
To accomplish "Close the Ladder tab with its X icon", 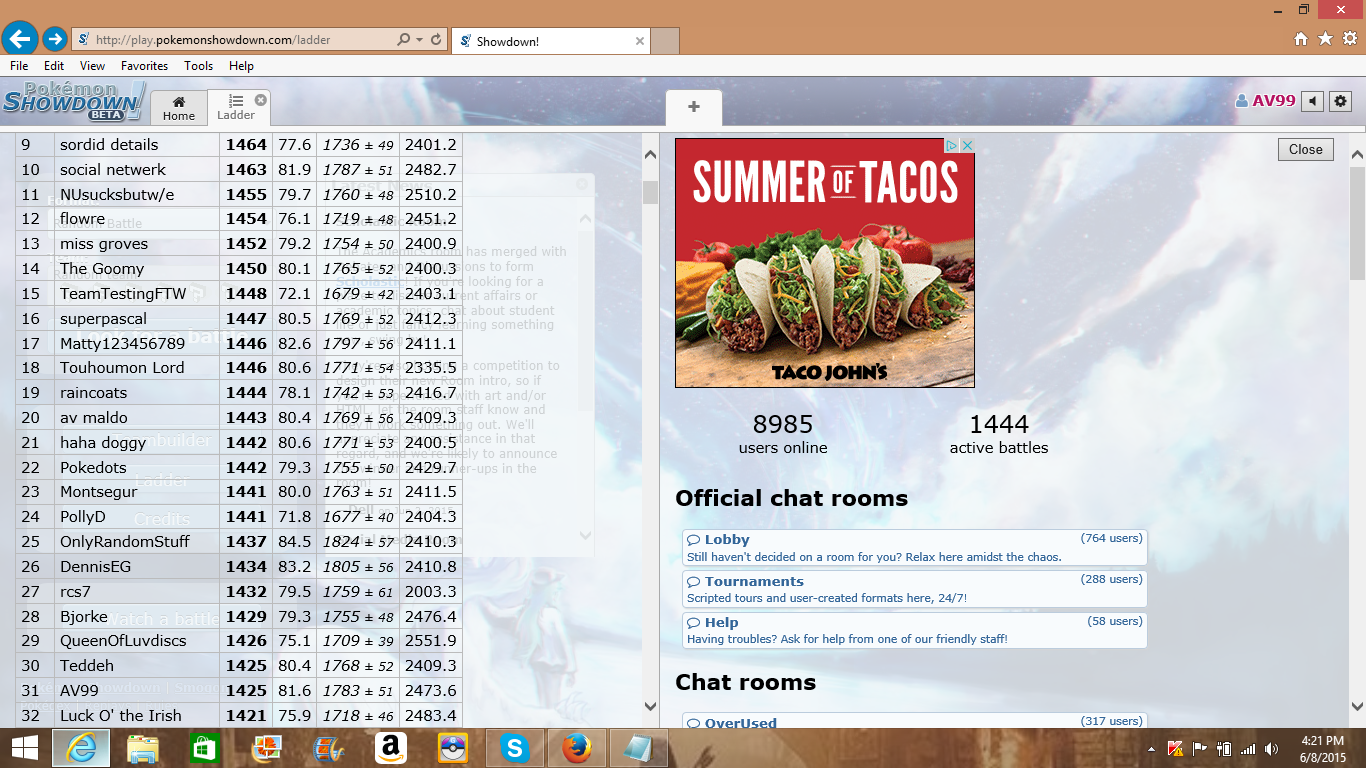I will 261,100.
